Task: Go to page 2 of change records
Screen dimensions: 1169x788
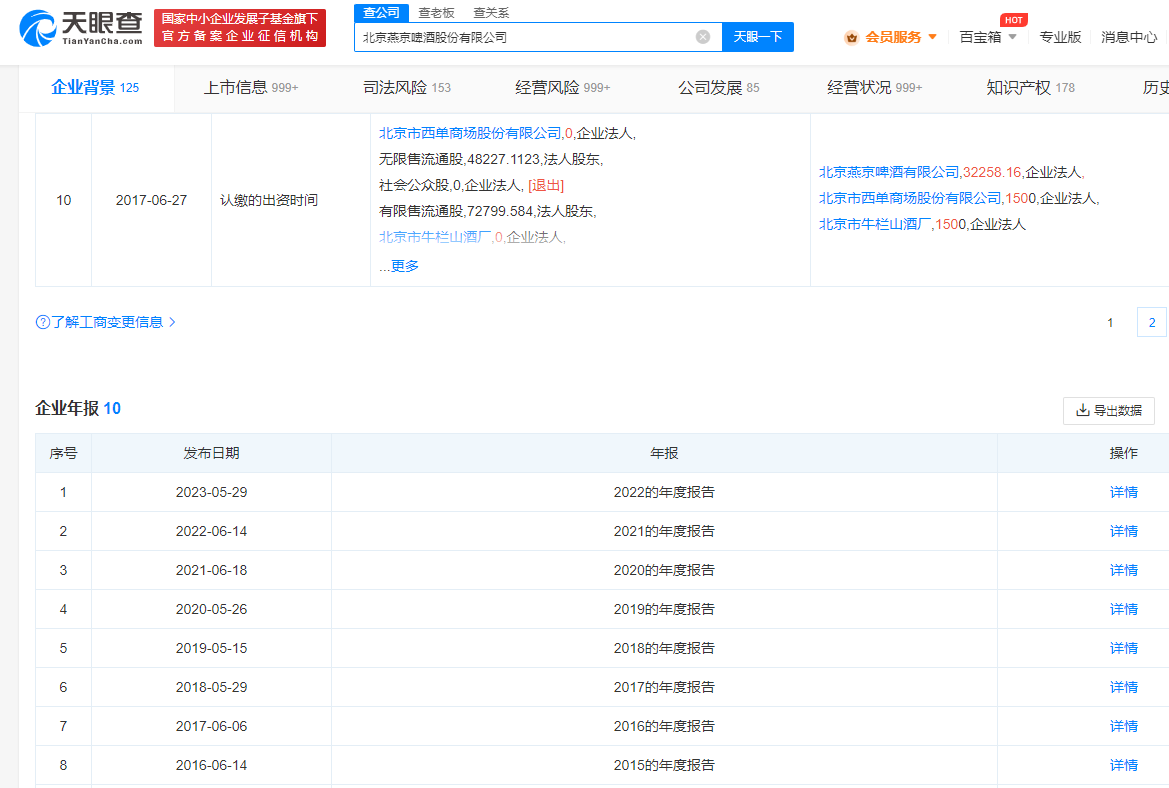Action: coord(1151,322)
